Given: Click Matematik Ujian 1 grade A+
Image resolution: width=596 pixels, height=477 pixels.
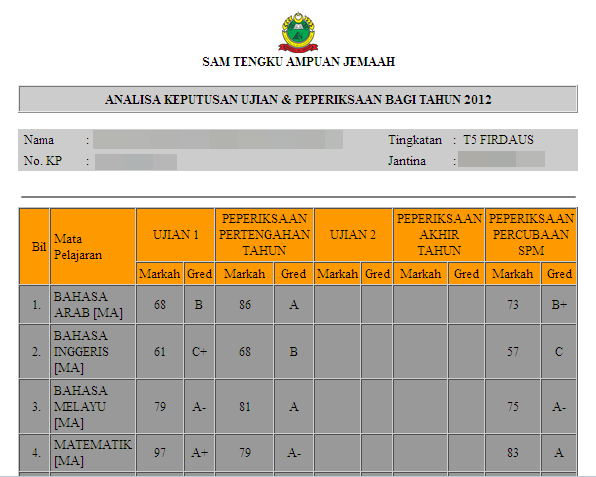Looking at the screenshot, I should coord(199,453).
